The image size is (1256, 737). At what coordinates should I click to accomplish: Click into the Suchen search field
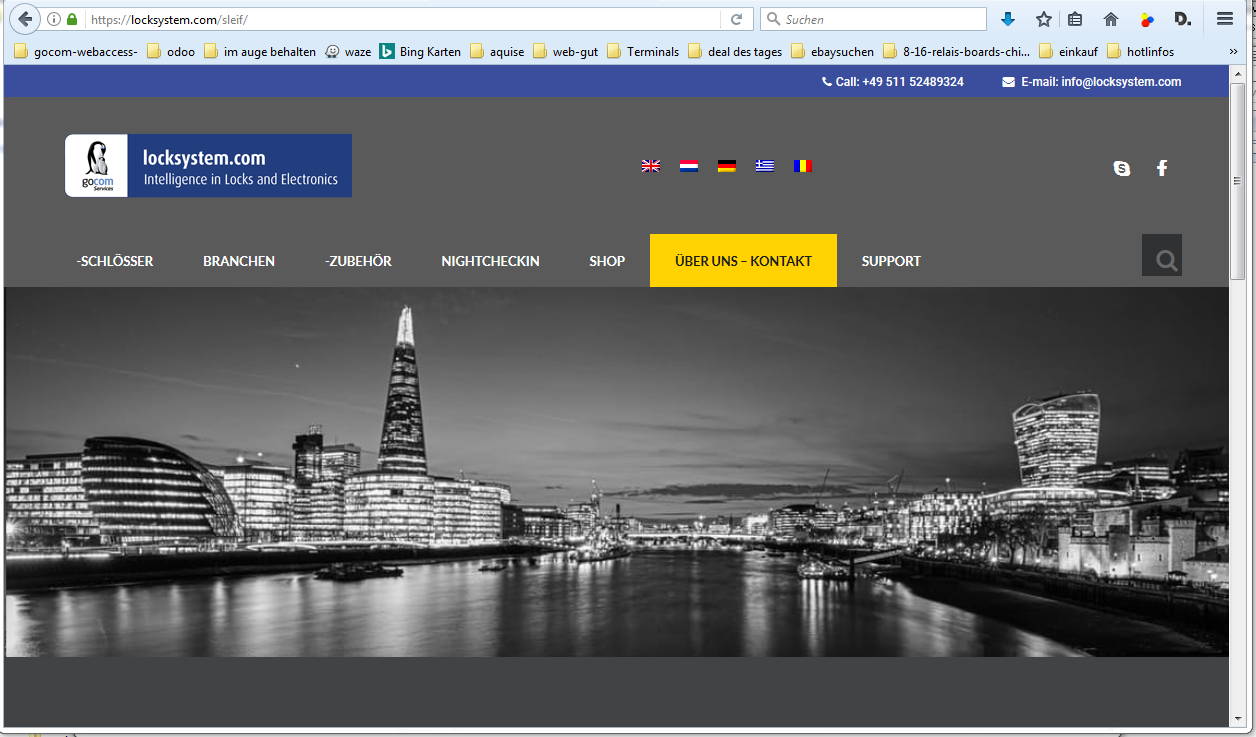[x=880, y=19]
